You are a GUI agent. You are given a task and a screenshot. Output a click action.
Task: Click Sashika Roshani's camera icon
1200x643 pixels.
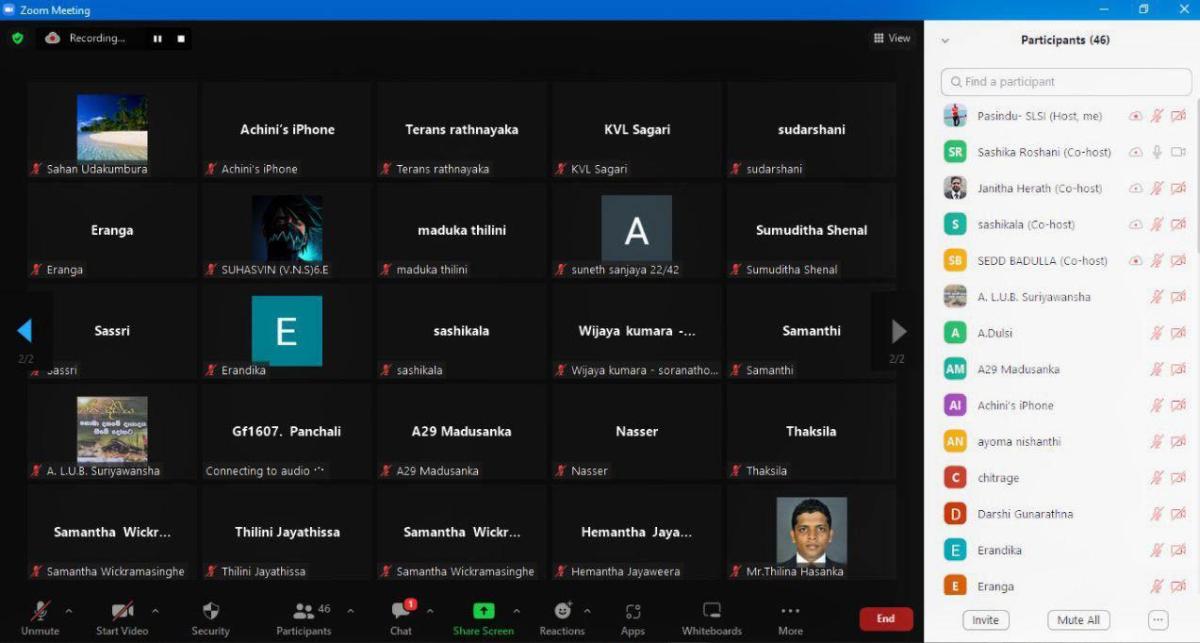pos(1179,152)
